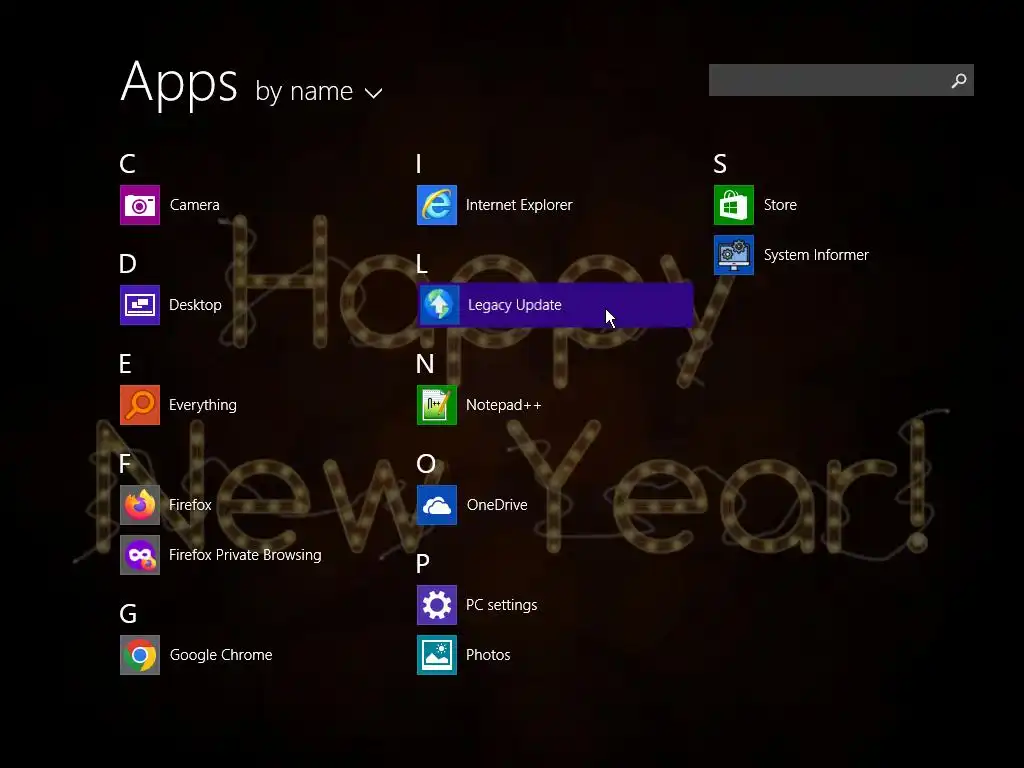Select the E letter group header
The width and height of the screenshot is (1024, 768).
pos(125,364)
